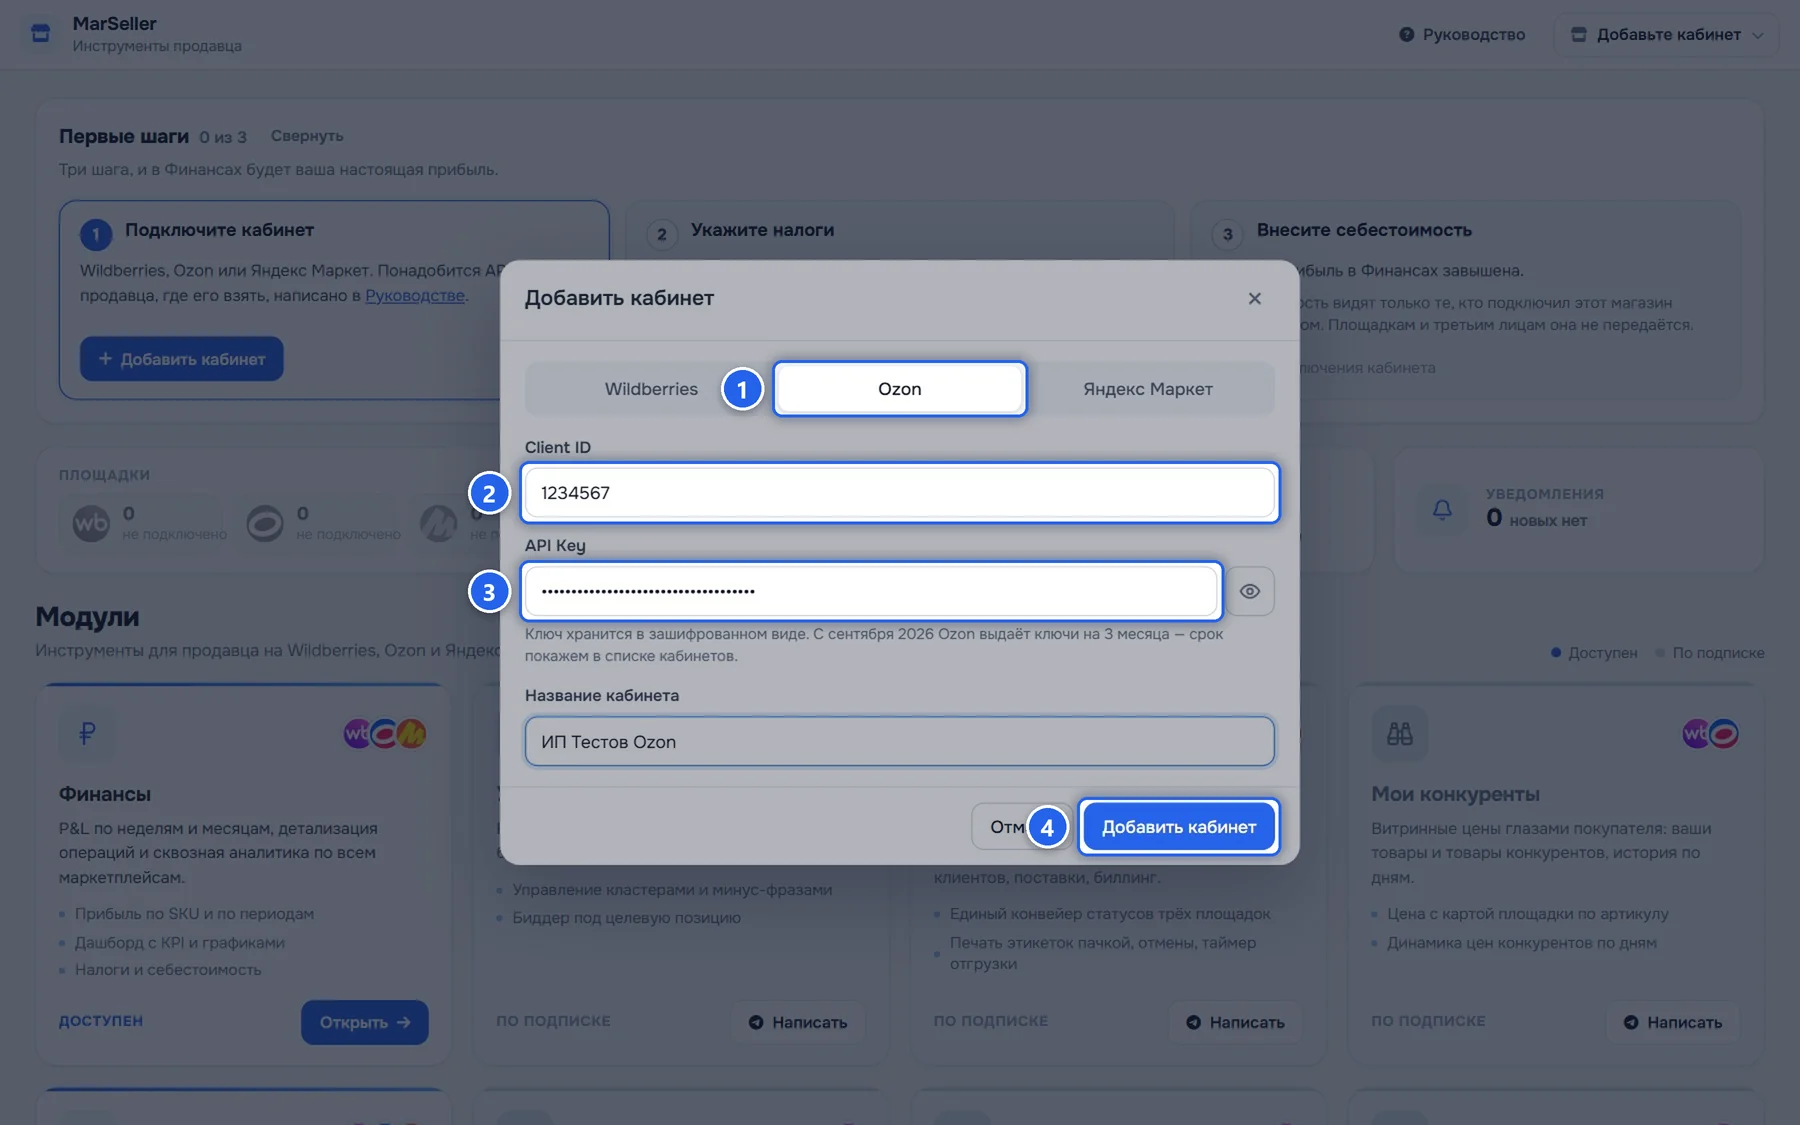Click Написать button on third module card
Viewport: 1800px width, 1125px height.
[1236, 1022]
